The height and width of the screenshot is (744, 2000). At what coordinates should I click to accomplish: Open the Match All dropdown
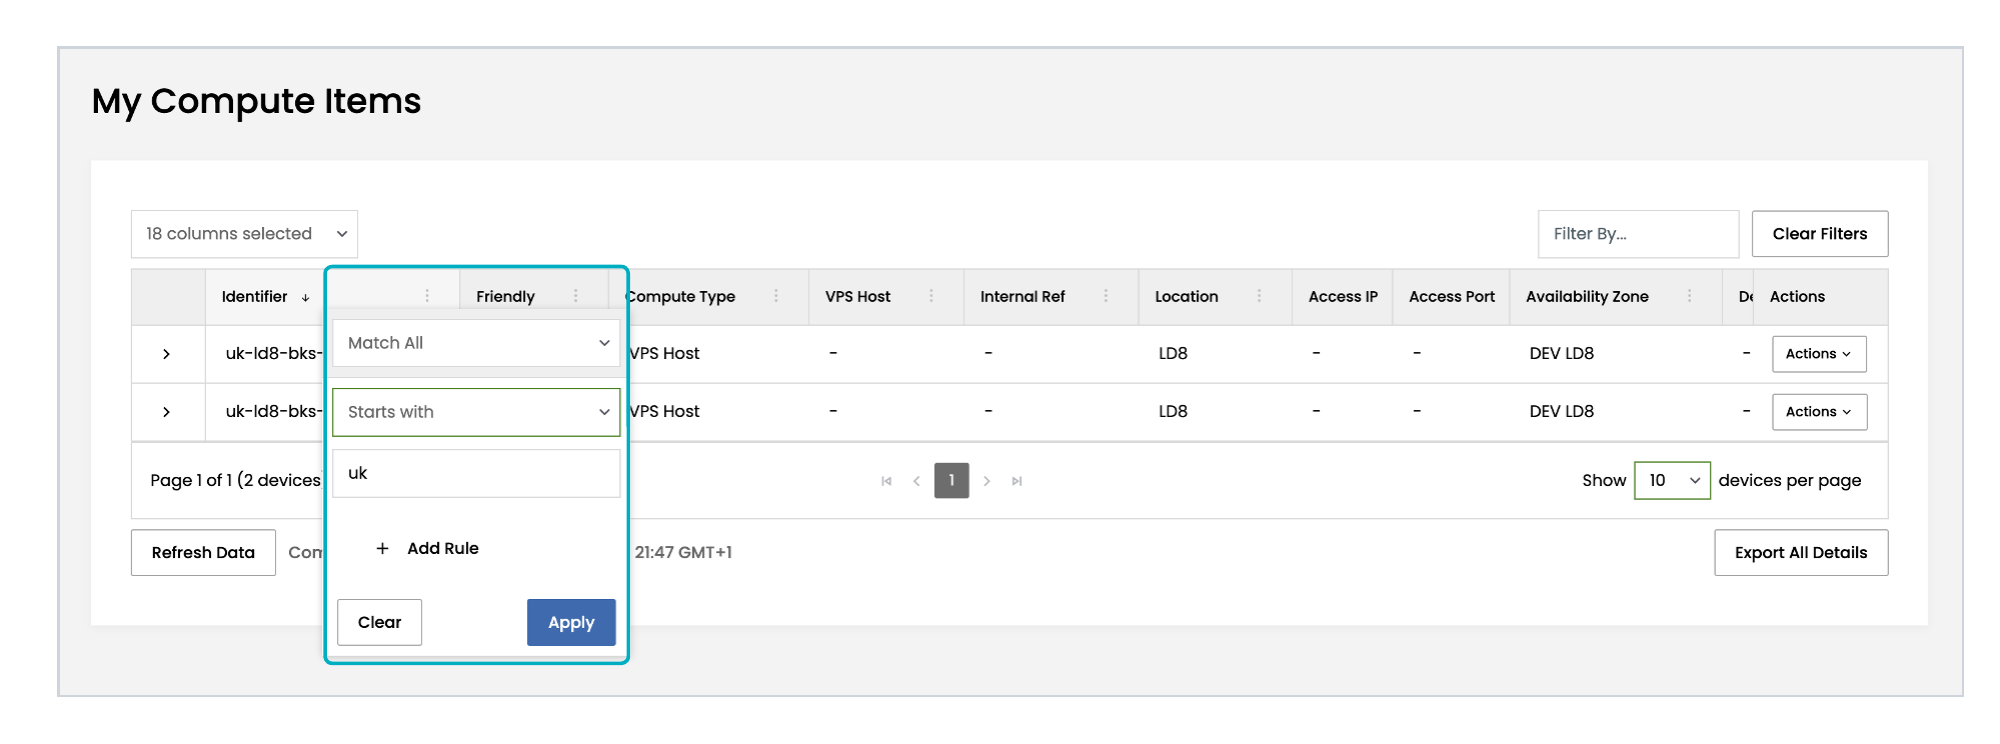pos(476,343)
